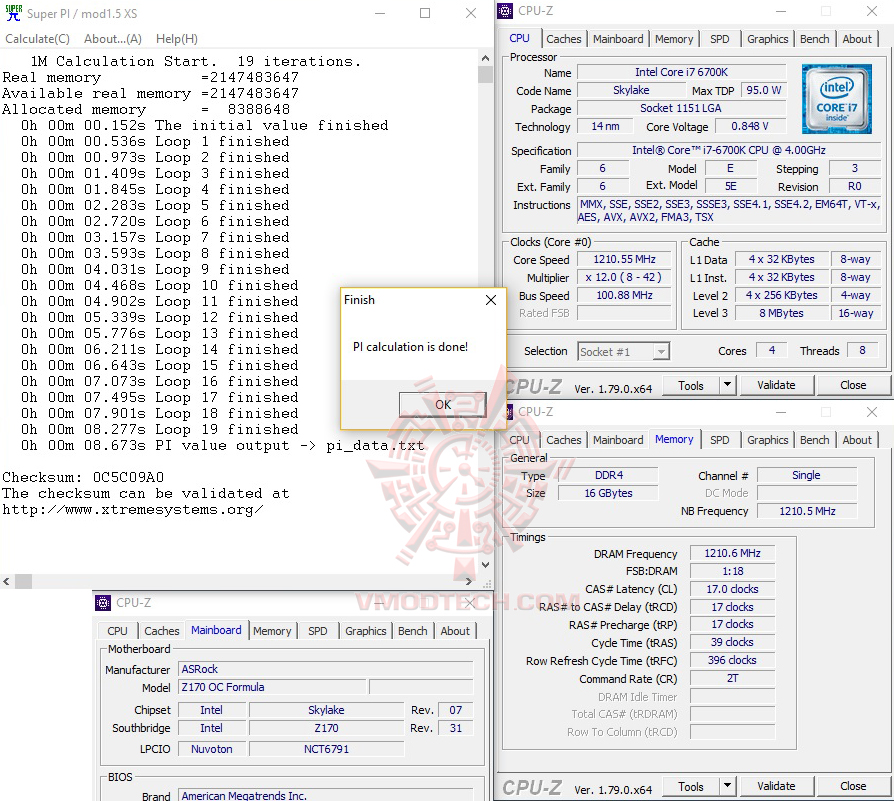The height and width of the screenshot is (801, 894).
Task: Click Validate in Memory CPU-Z window
Action: (x=776, y=787)
